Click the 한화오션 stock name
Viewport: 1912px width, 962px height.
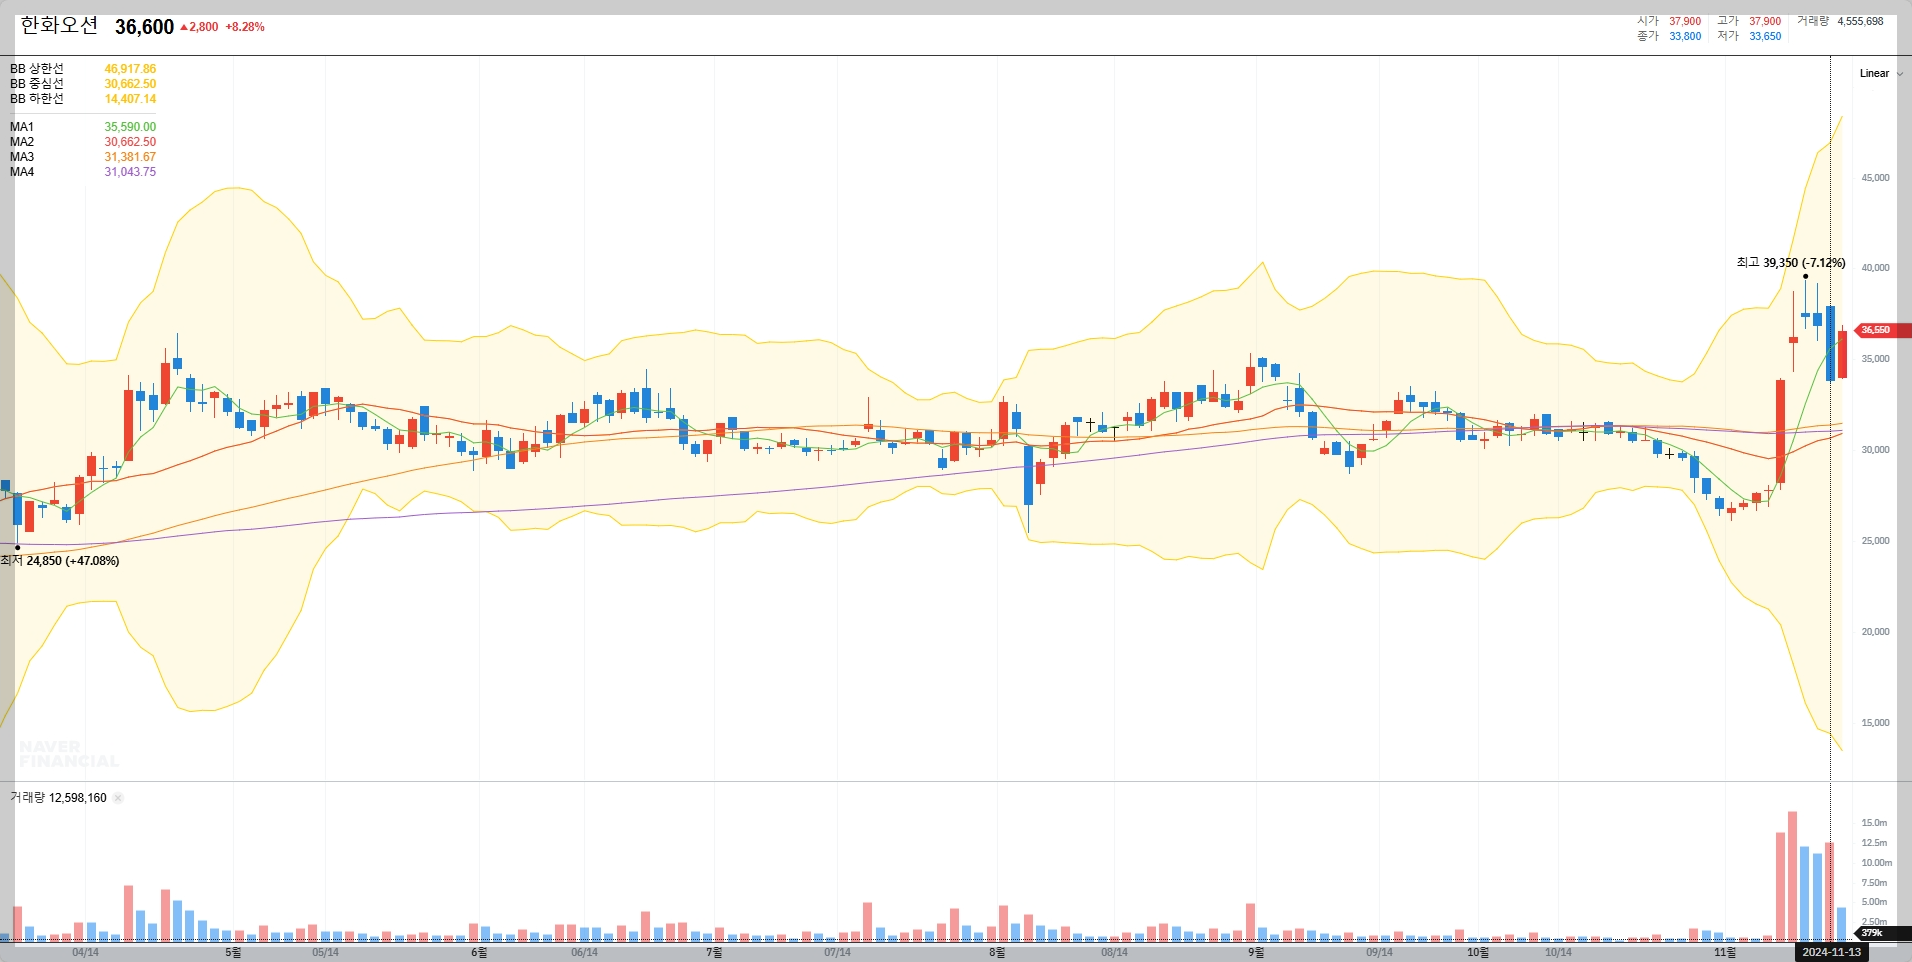tap(59, 26)
